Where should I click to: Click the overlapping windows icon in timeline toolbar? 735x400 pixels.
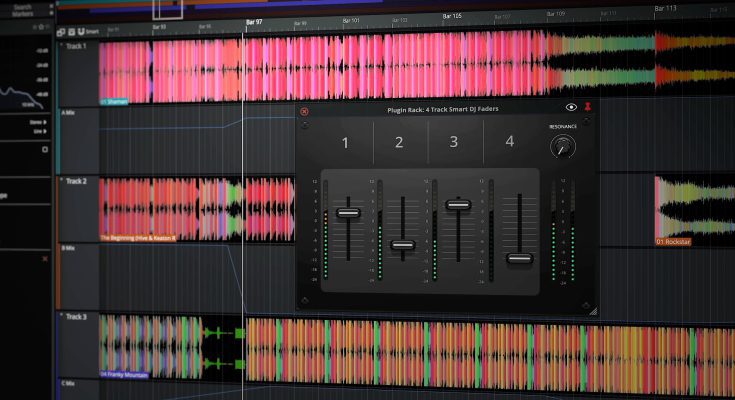[60, 32]
